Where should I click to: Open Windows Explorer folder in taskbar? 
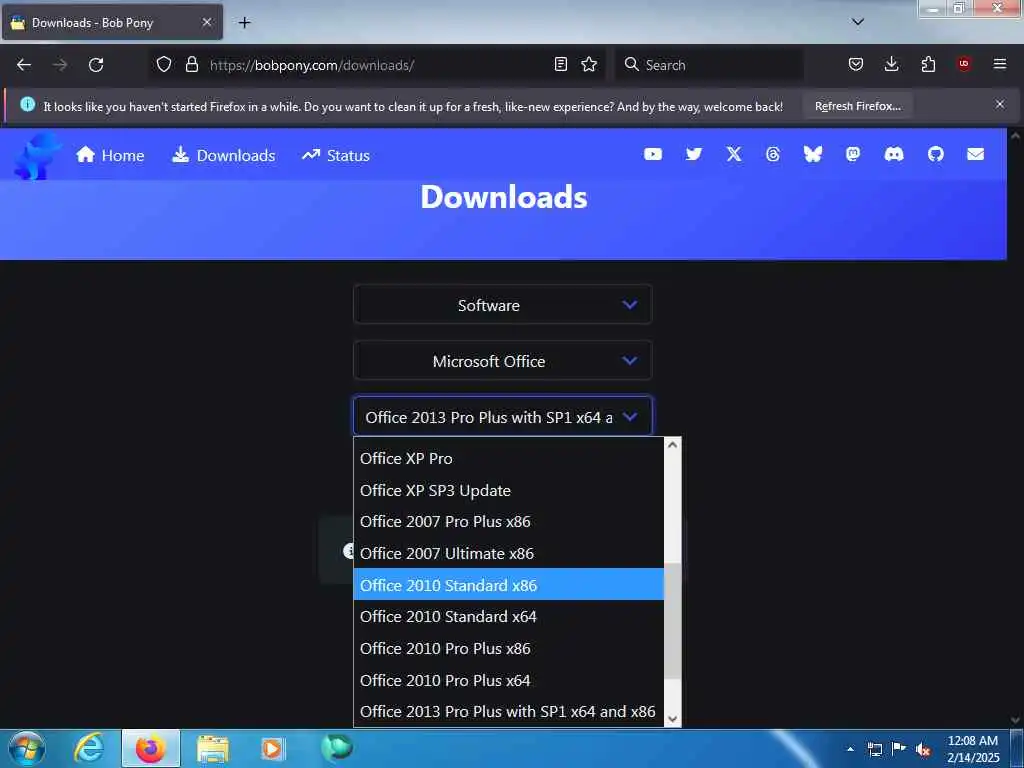click(x=213, y=748)
